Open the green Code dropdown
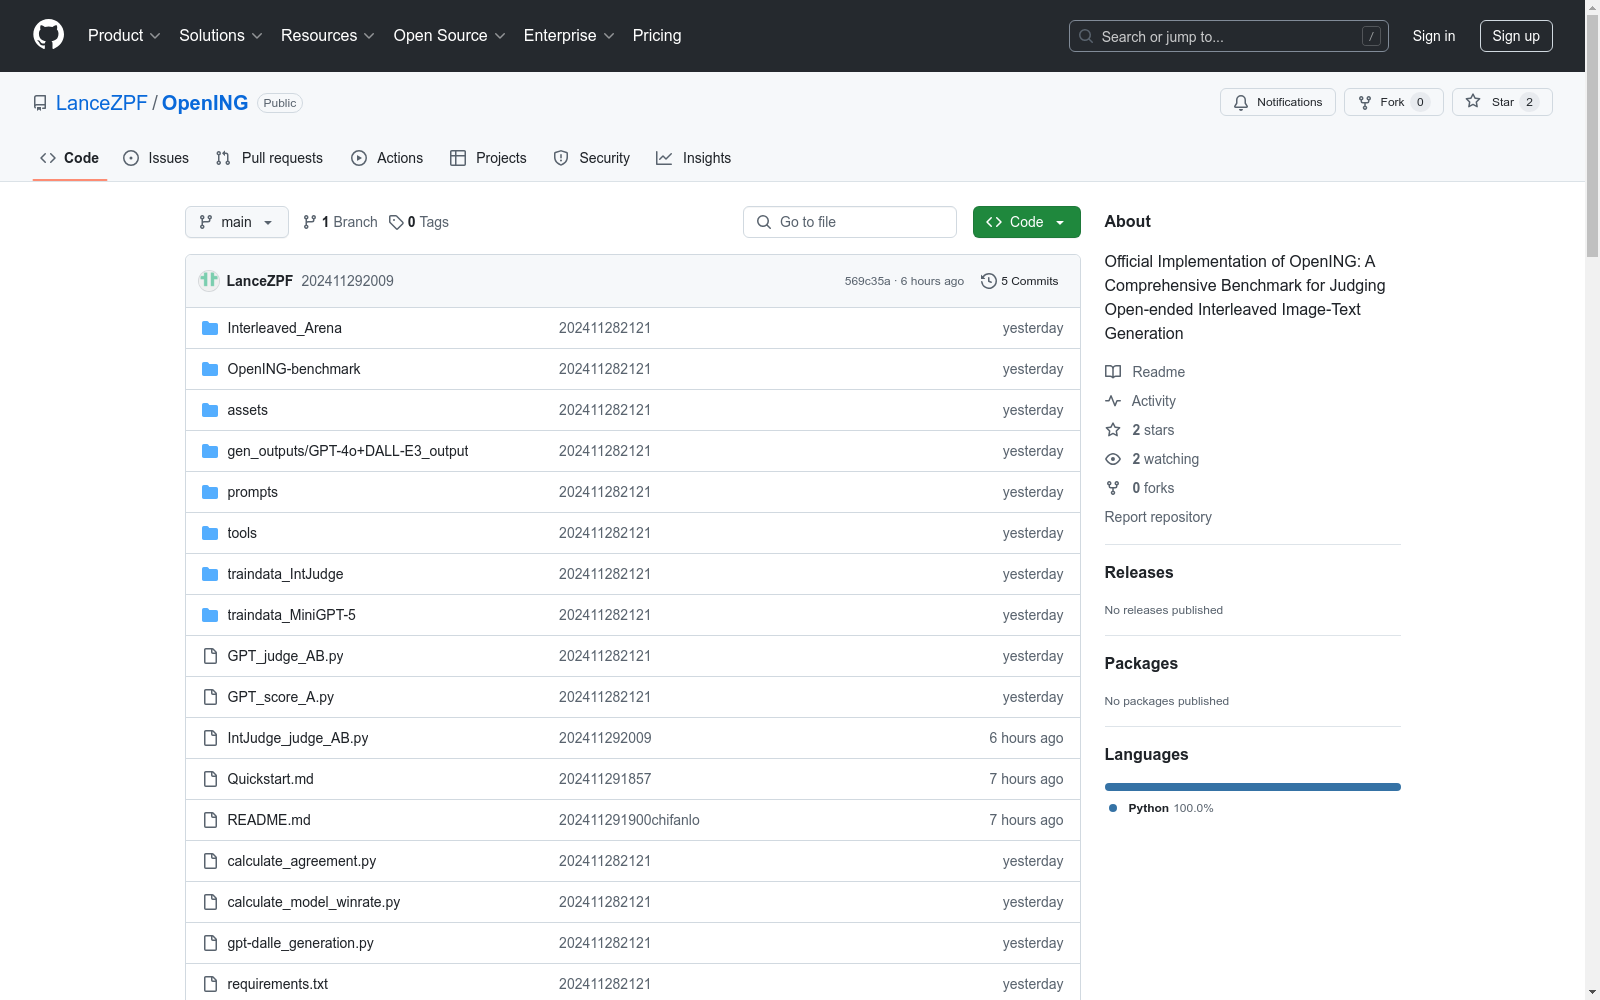 [1027, 222]
